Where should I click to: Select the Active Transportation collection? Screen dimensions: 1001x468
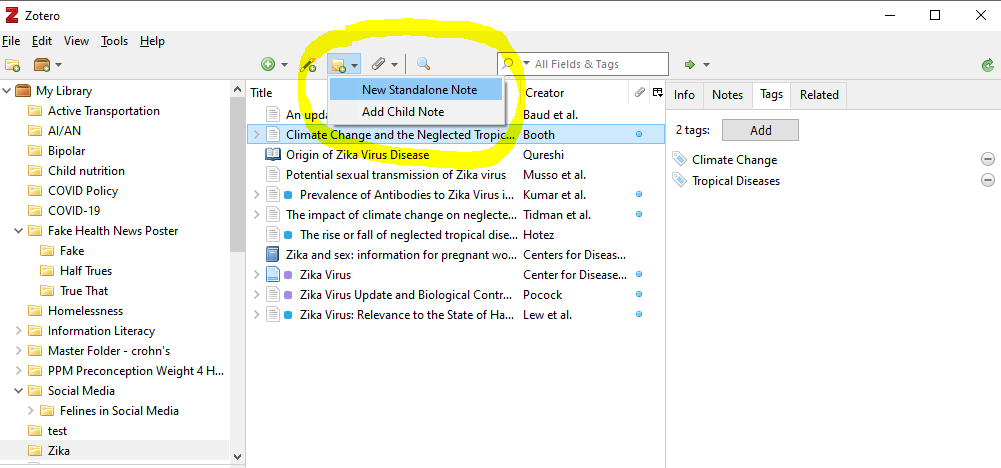coord(103,110)
